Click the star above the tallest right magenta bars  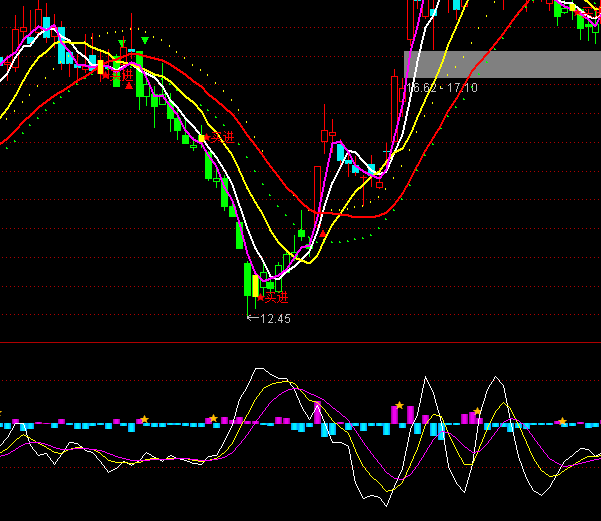click(x=399, y=405)
